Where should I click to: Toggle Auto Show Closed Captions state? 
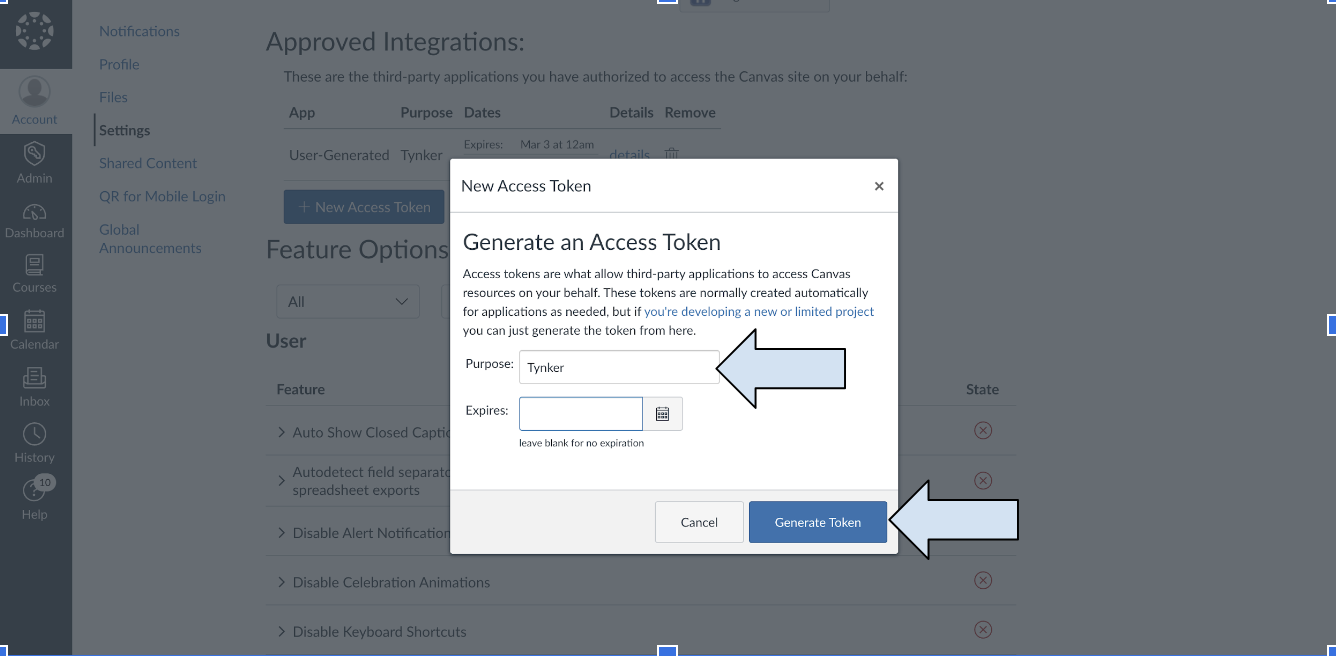(x=982, y=430)
